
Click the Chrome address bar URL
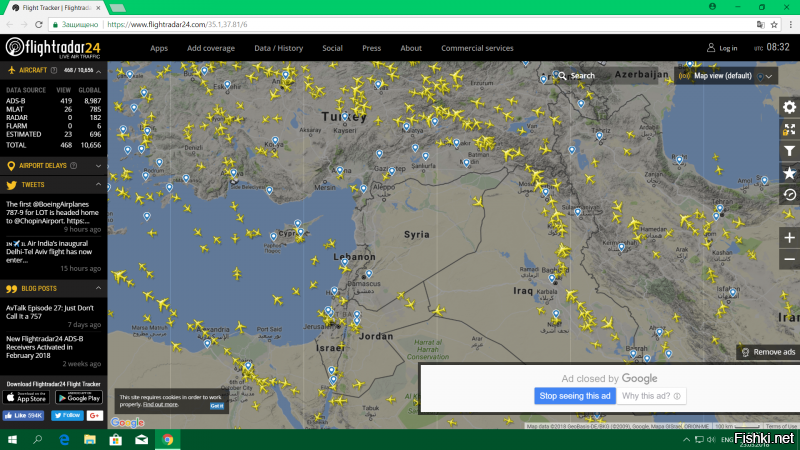(177, 24)
